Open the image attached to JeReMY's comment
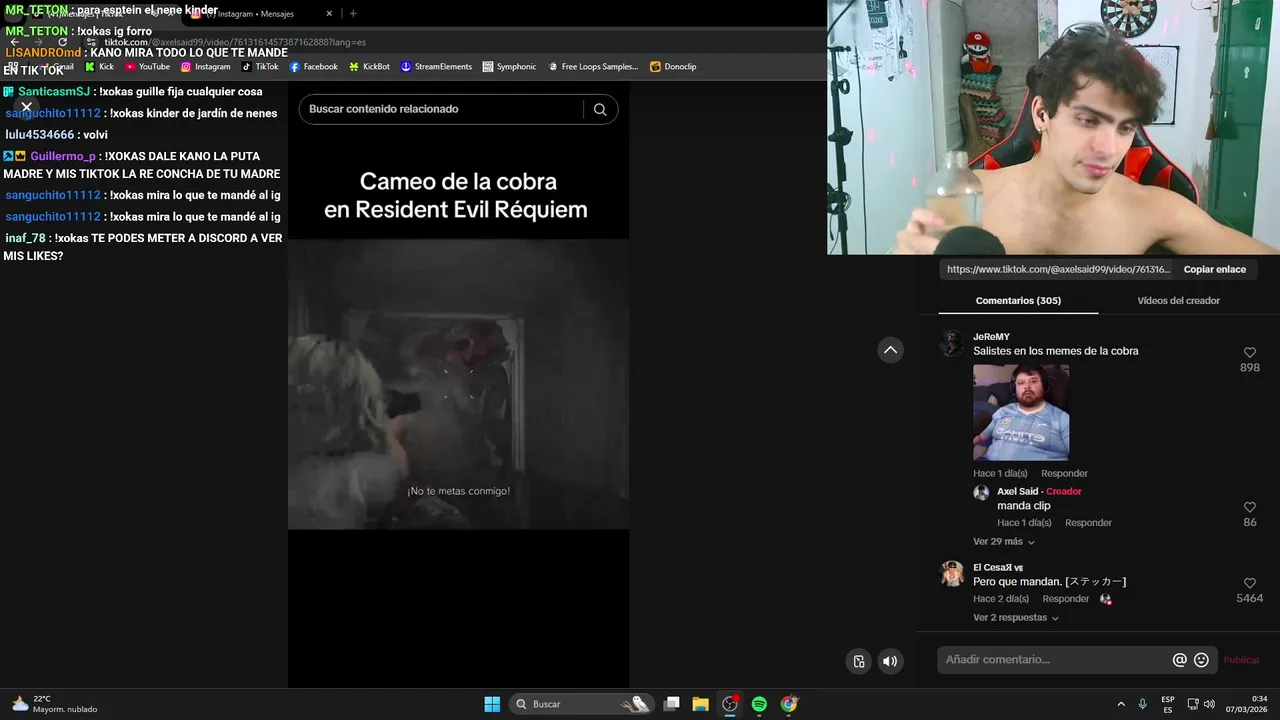This screenshot has height=720, width=1280. (x=1021, y=412)
